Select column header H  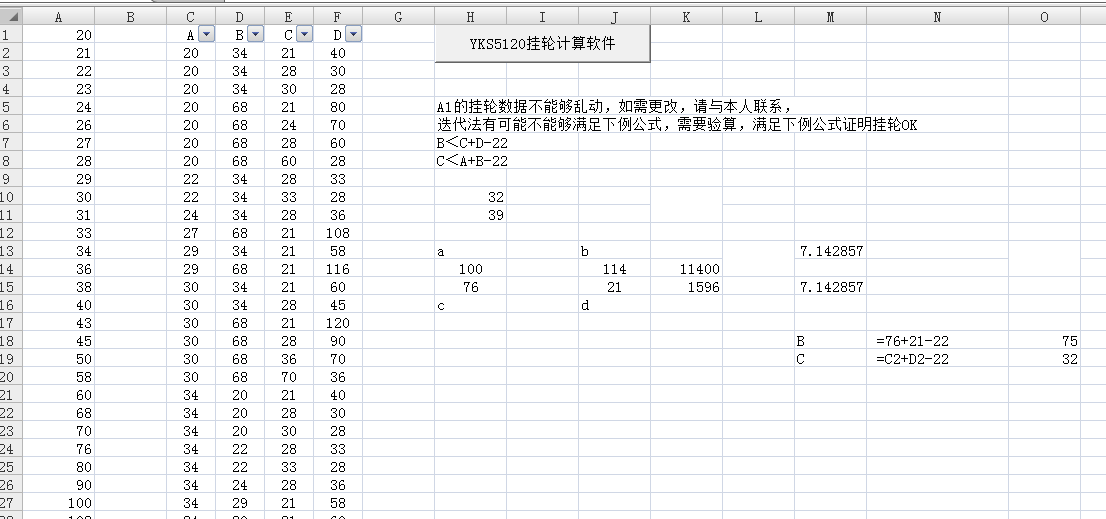tap(470, 17)
